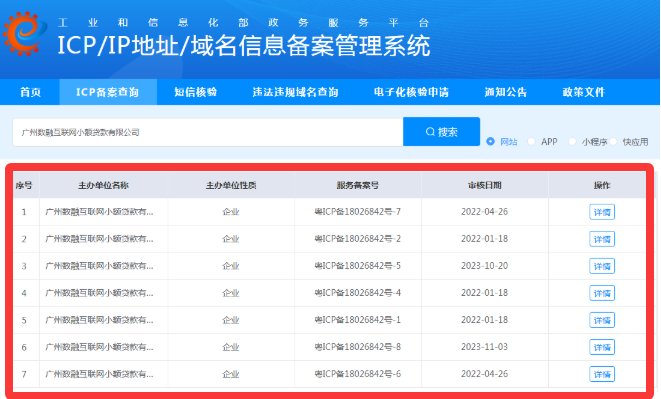Click audit date 2023-11-03
The width and height of the screenshot is (661, 399).
pos(484,347)
